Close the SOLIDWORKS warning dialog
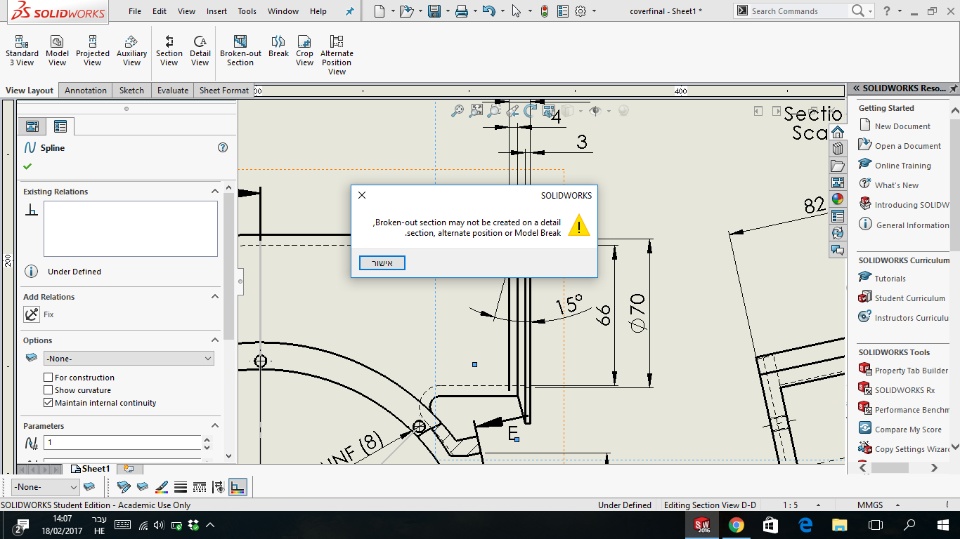960x539 pixels. pyautogui.click(x=362, y=195)
